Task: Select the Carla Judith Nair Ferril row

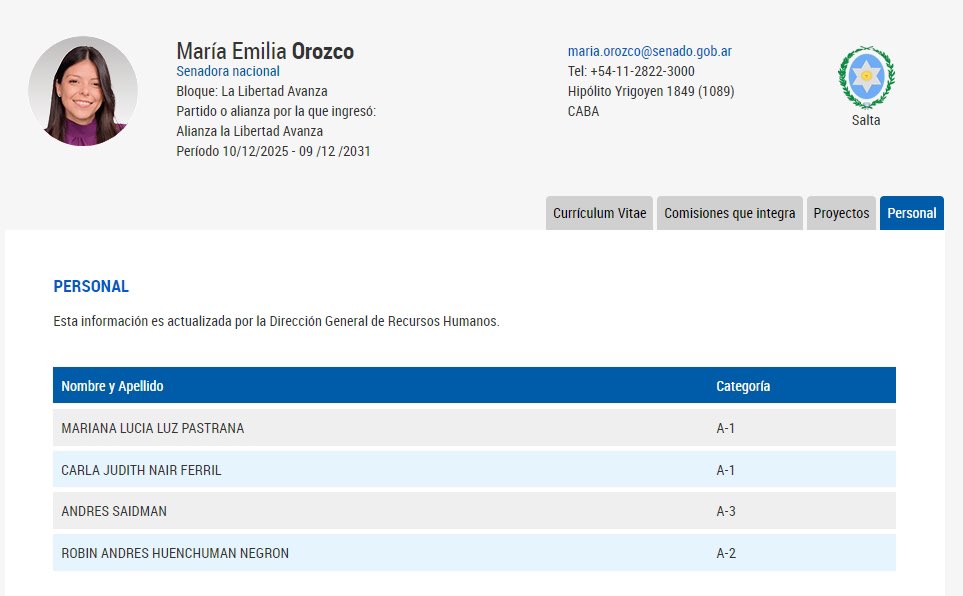Action: coord(141,470)
